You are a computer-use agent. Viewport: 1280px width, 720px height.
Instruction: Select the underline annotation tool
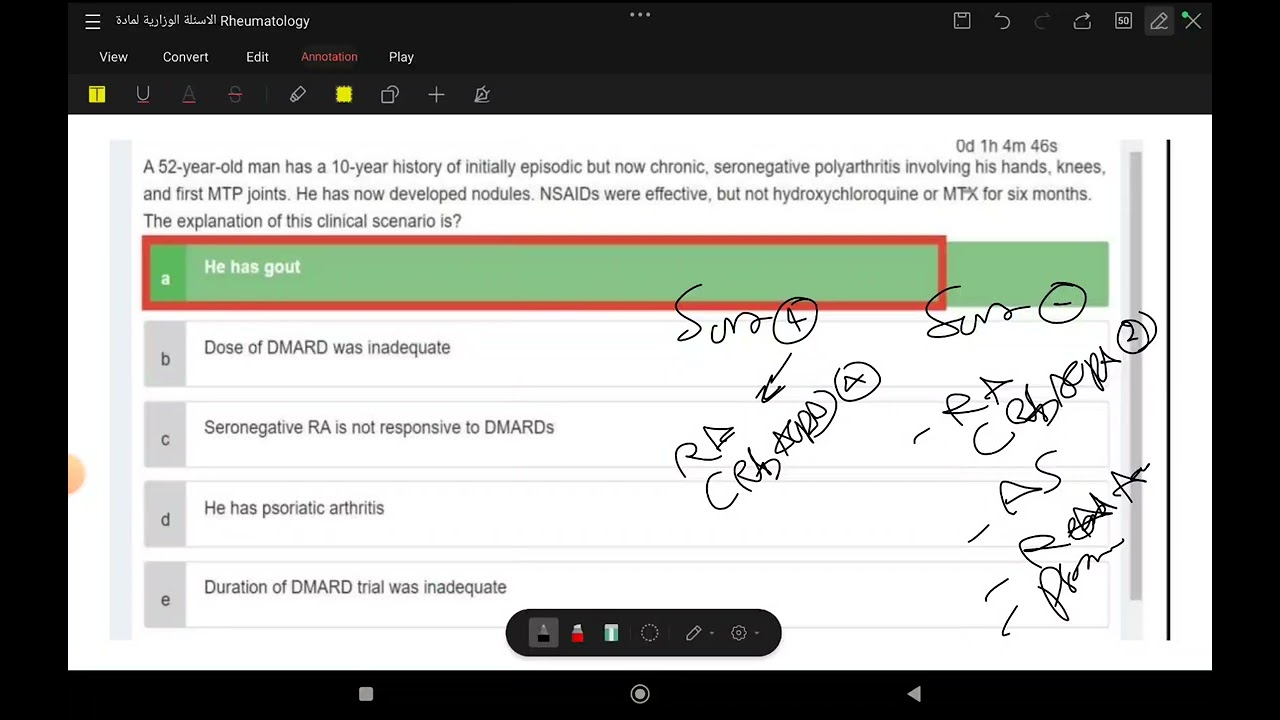[x=143, y=94]
